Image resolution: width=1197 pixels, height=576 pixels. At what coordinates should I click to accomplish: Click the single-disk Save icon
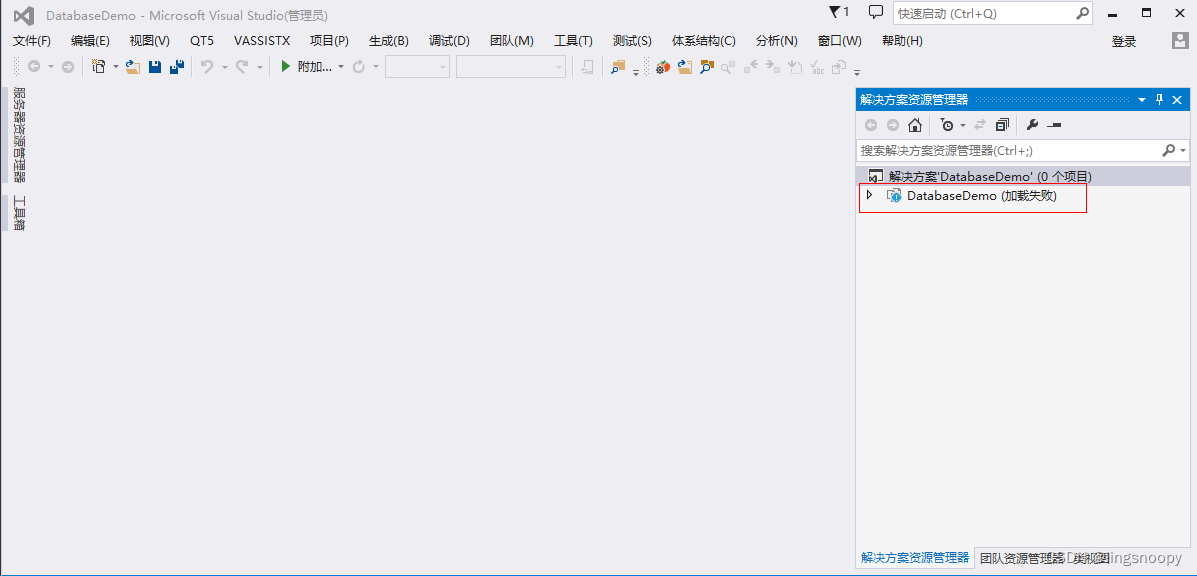point(155,67)
